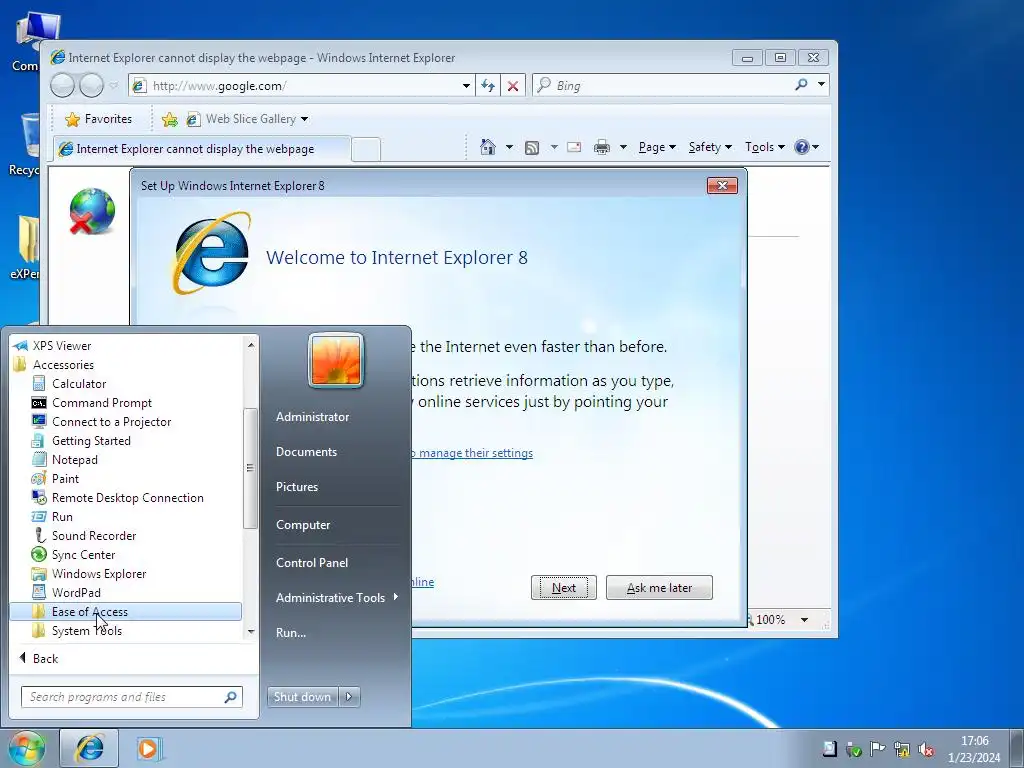Open Sync Center

(83, 554)
